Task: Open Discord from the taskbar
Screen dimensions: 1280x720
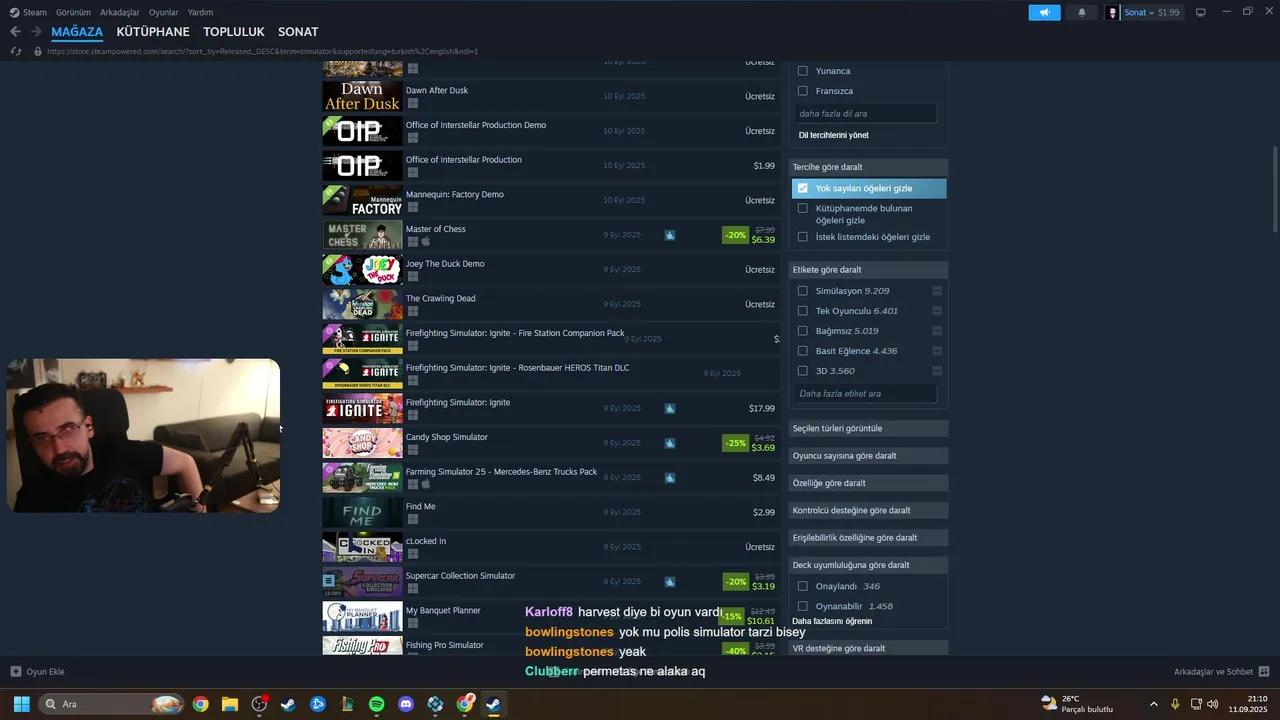Action: [x=406, y=704]
